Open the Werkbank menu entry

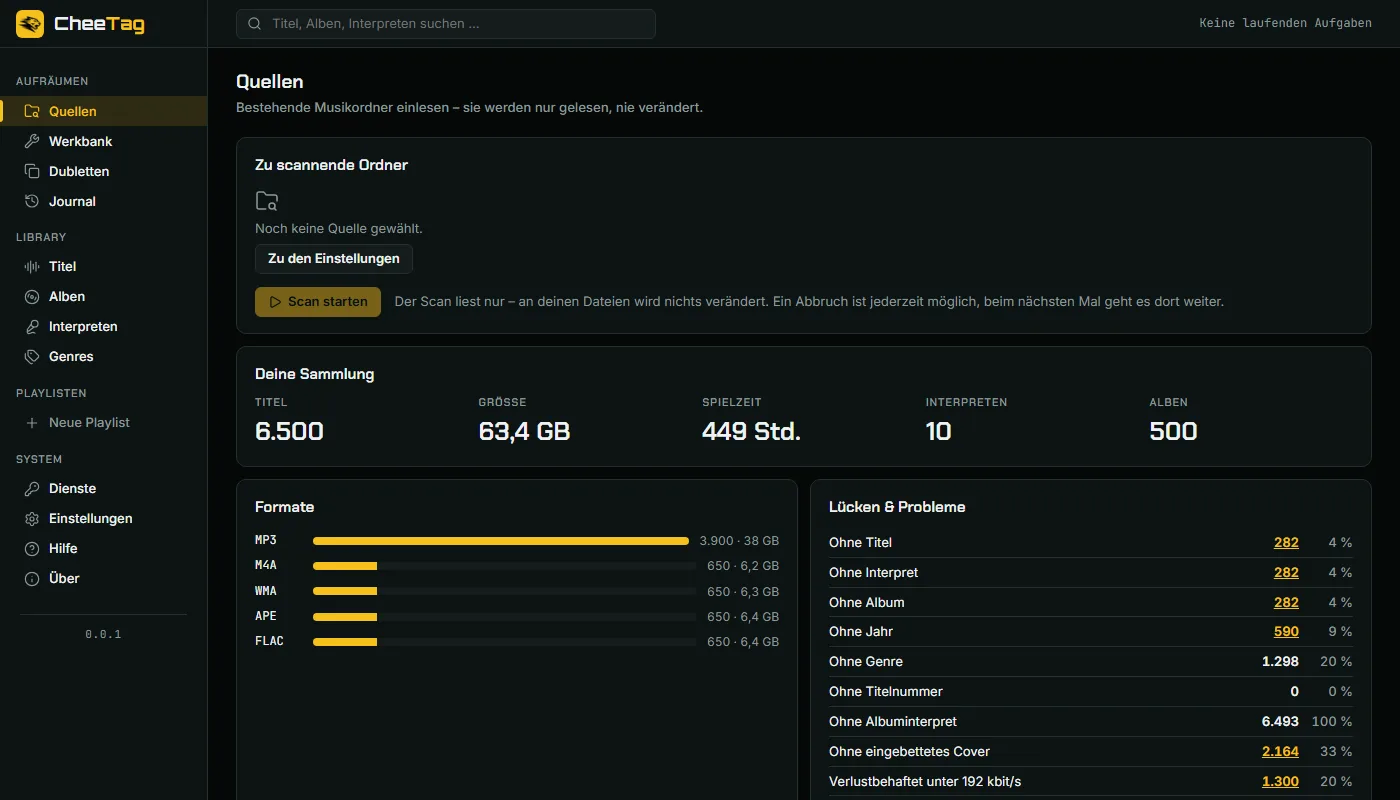pyautogui.click(x=104, y=141)
